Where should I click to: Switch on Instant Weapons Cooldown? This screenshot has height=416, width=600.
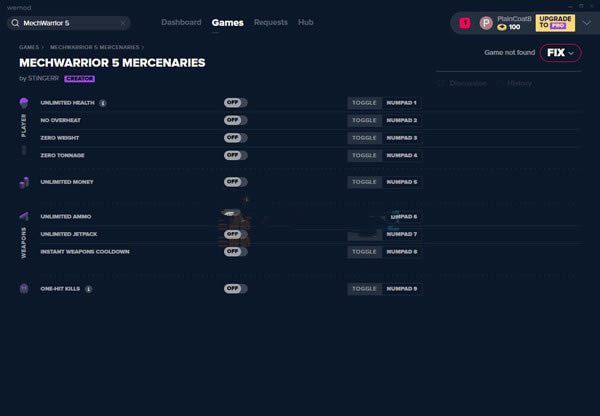[x=235, y=252]
